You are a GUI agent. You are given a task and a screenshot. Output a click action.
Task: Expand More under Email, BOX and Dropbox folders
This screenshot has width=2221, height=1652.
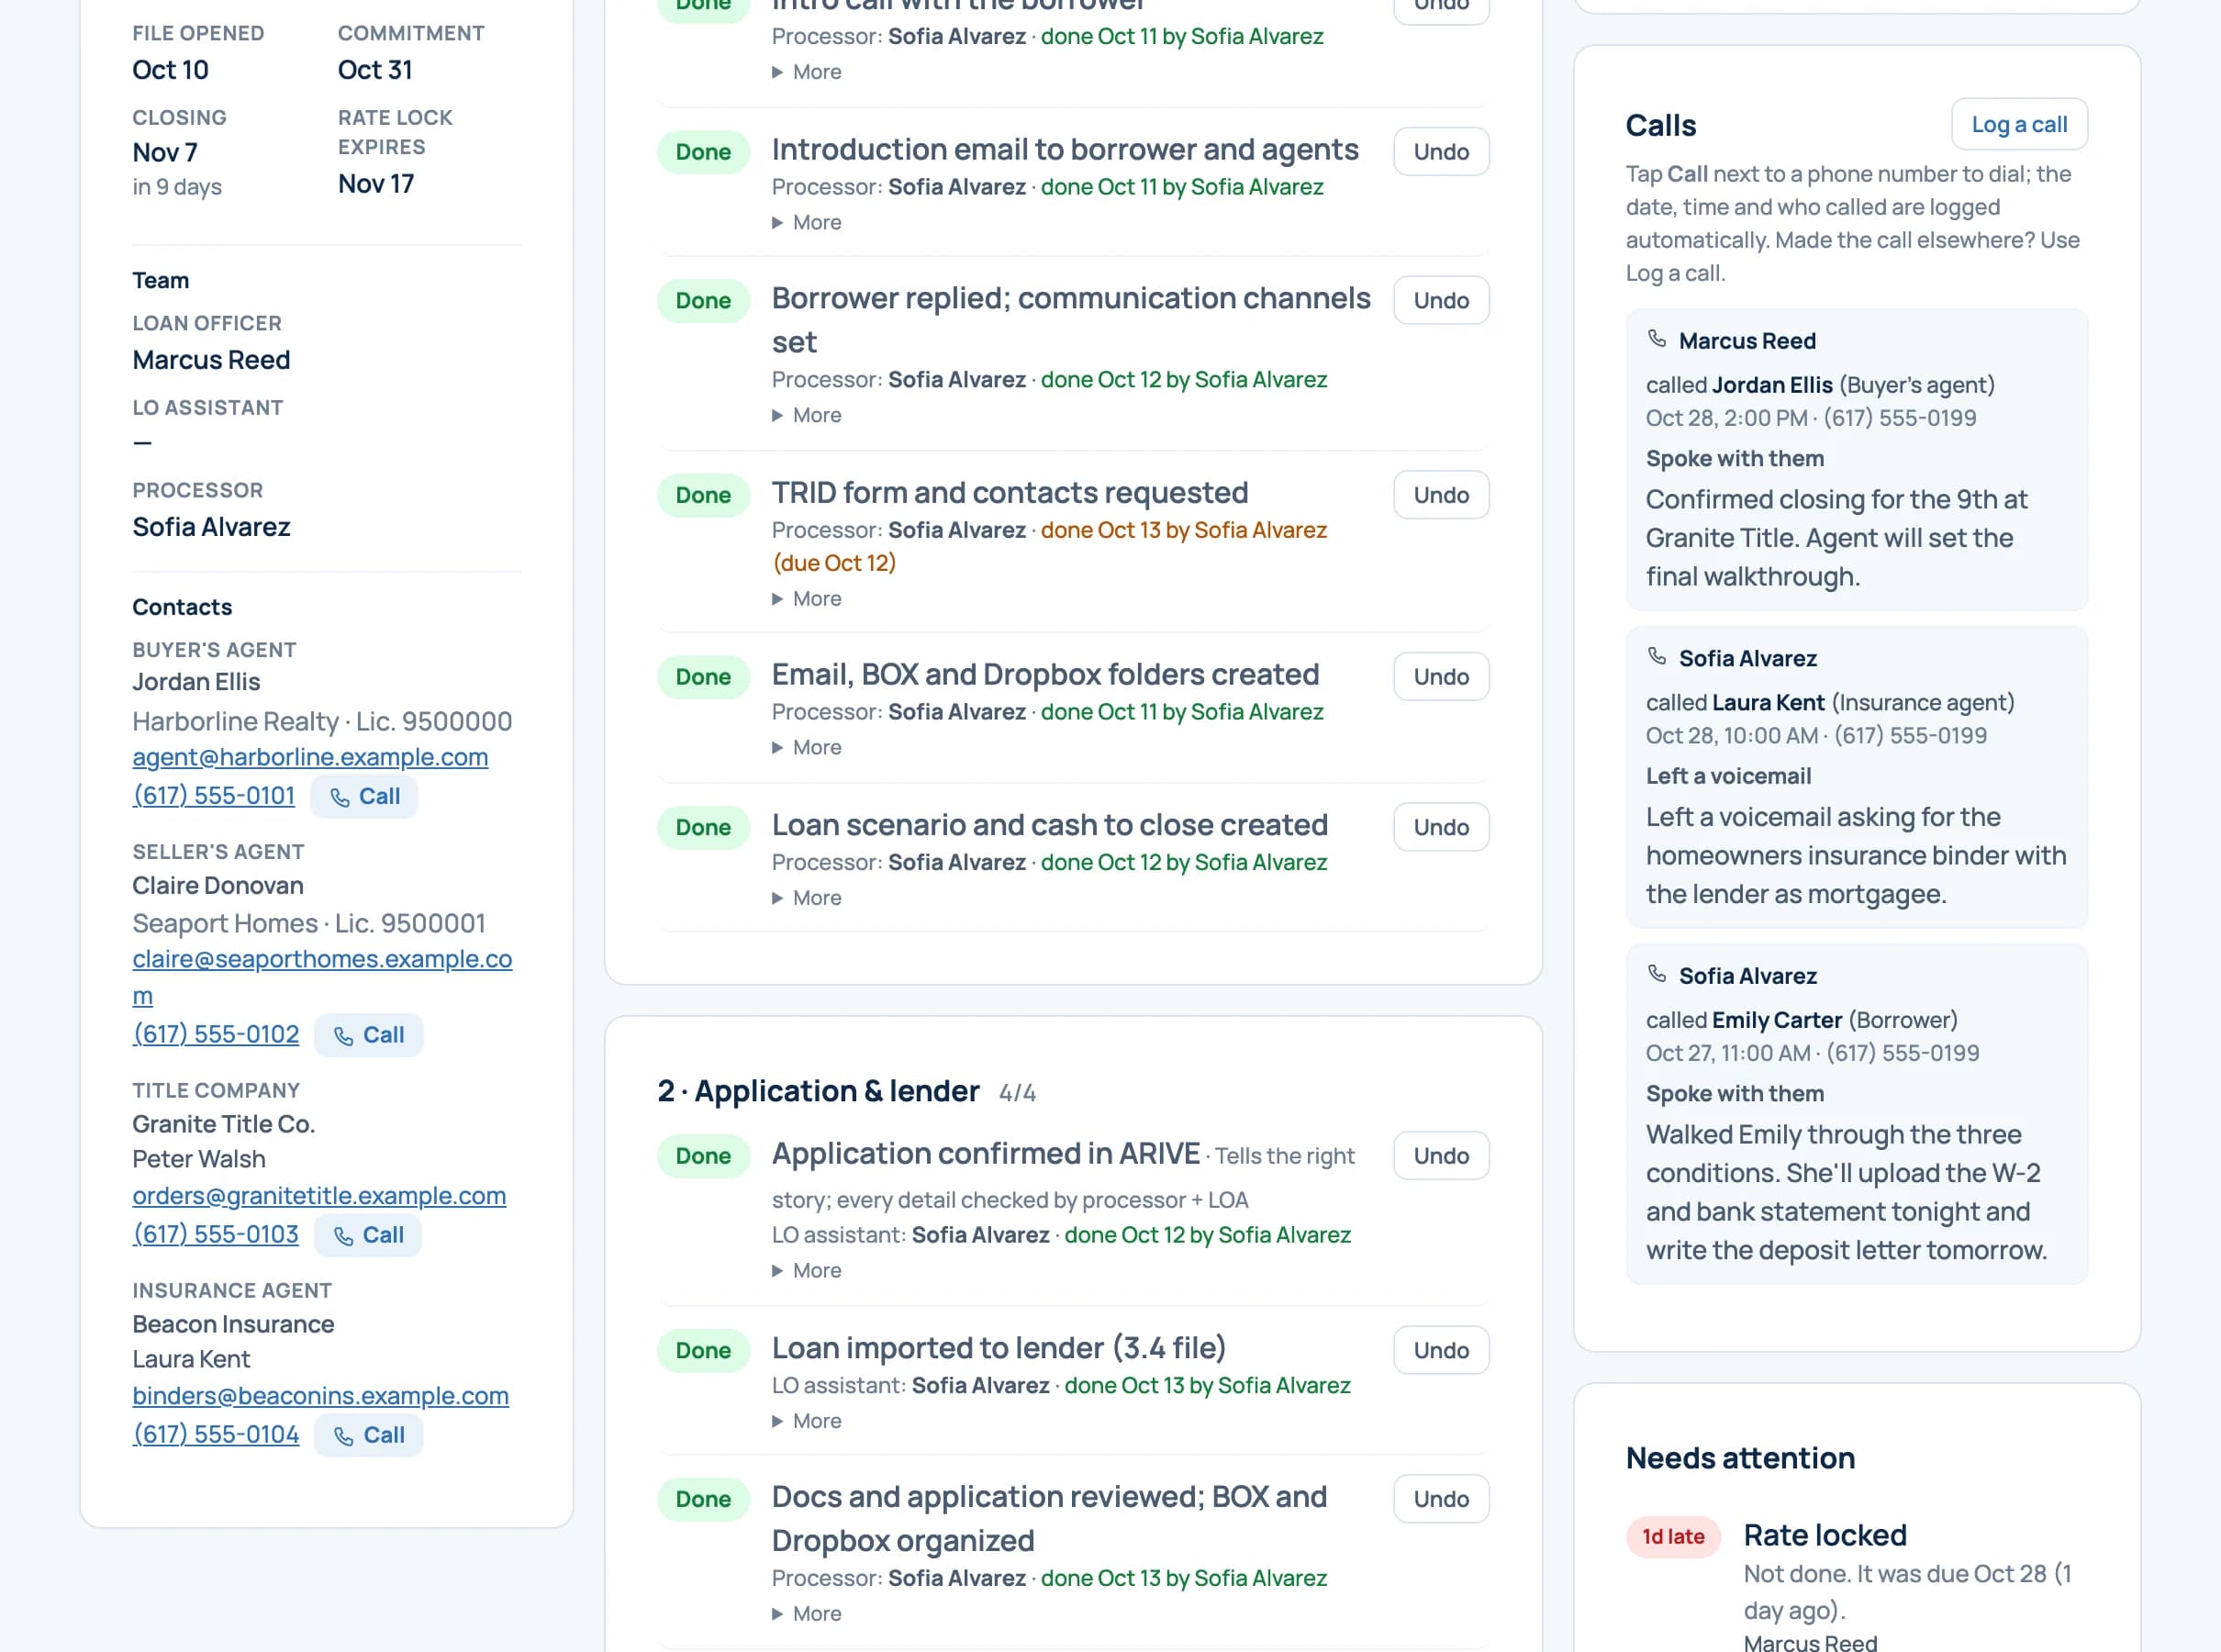[806, 748]
